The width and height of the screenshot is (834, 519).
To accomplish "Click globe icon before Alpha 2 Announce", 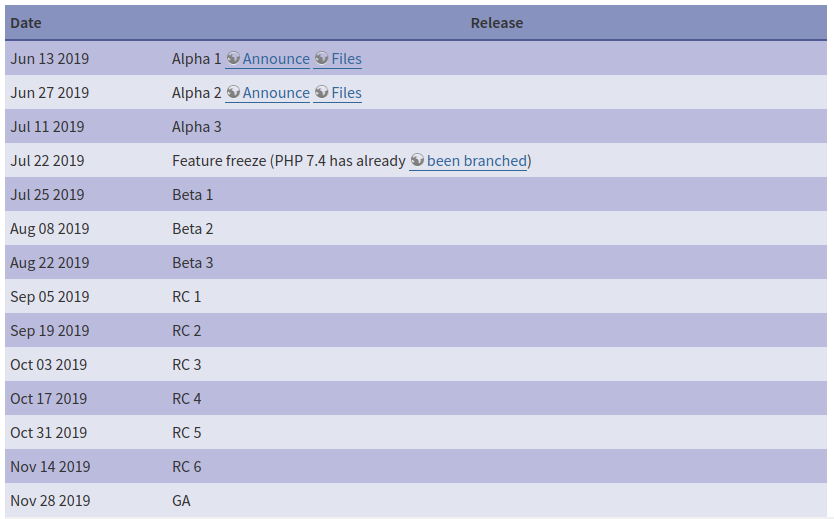I will pyautogui.click(x=233, y=93).
